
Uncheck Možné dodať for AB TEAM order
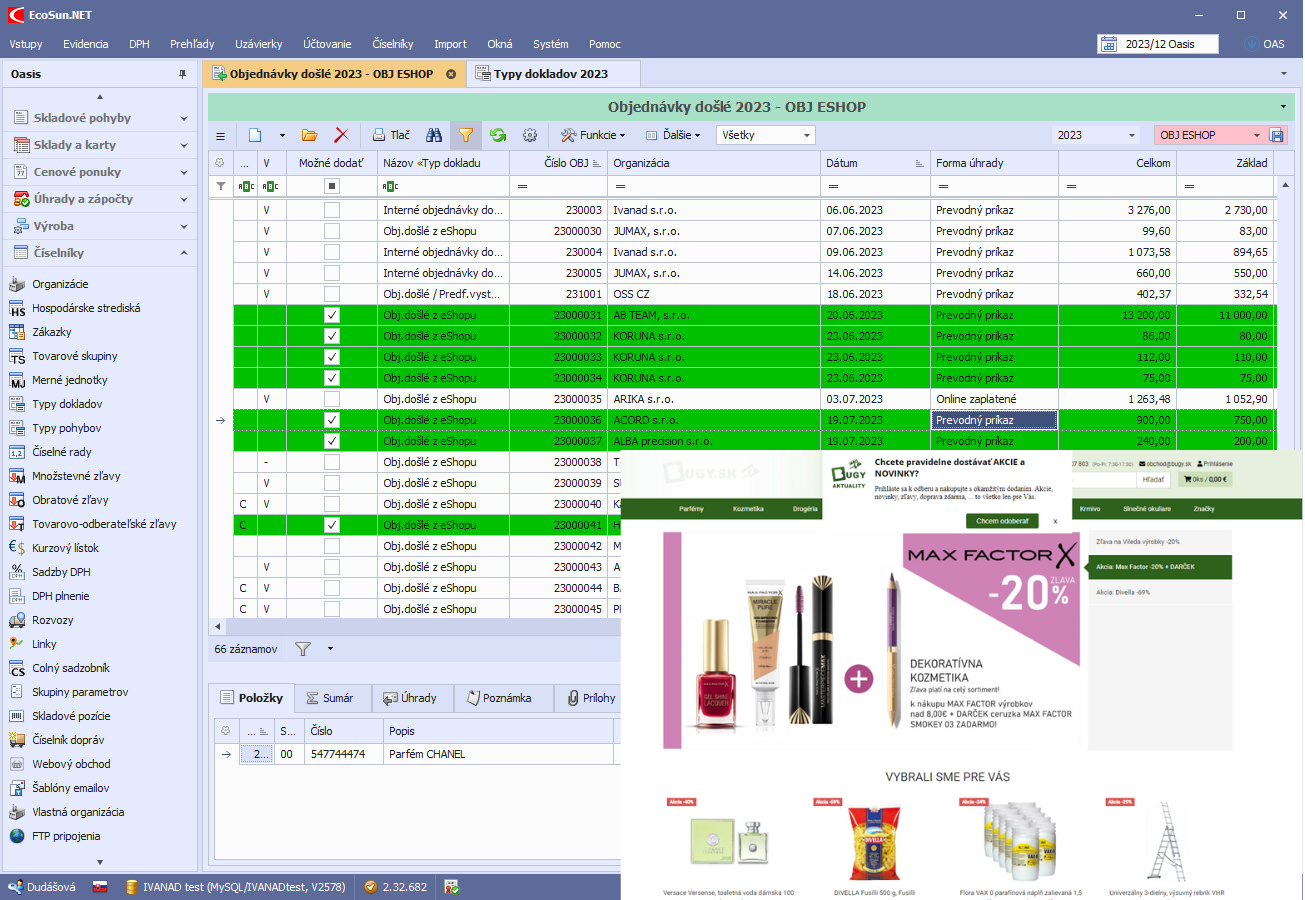pyautogui.click(x=332, y=315)
